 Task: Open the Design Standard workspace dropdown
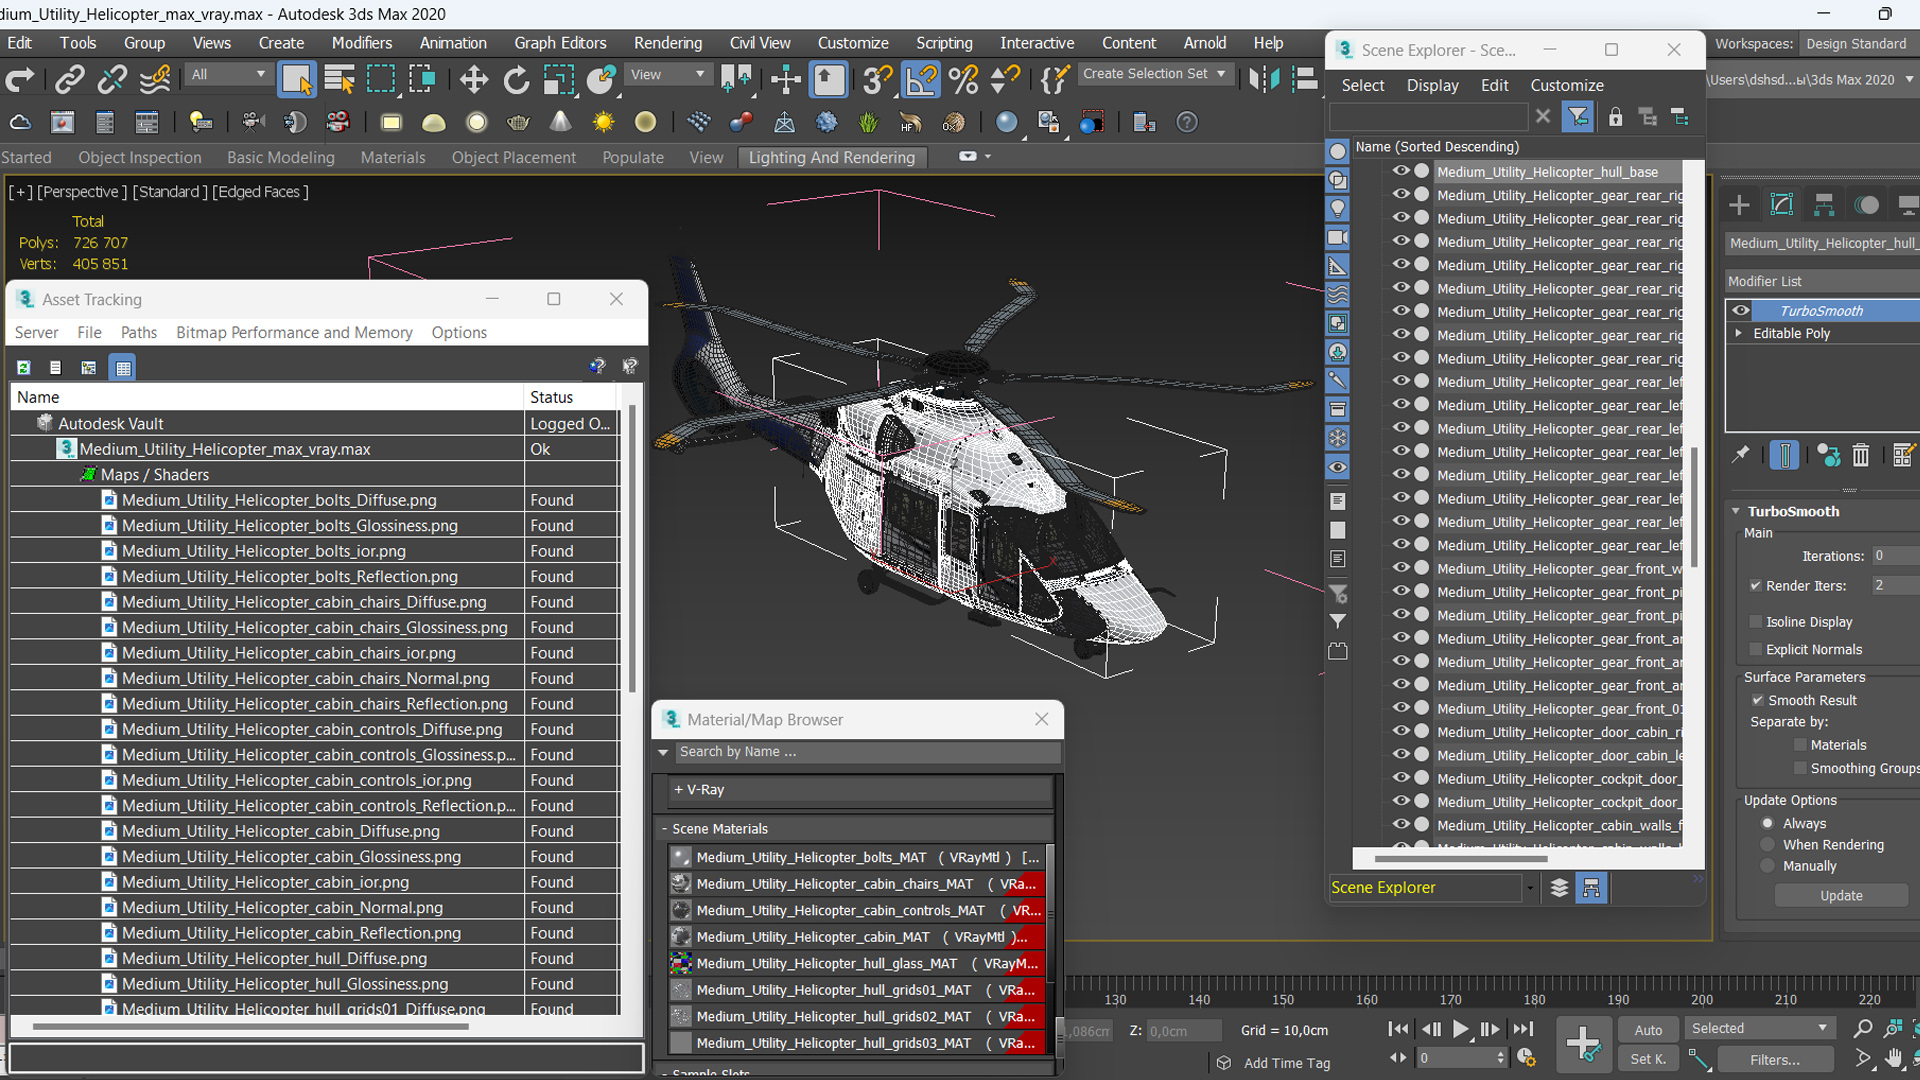coord(1859,44)
